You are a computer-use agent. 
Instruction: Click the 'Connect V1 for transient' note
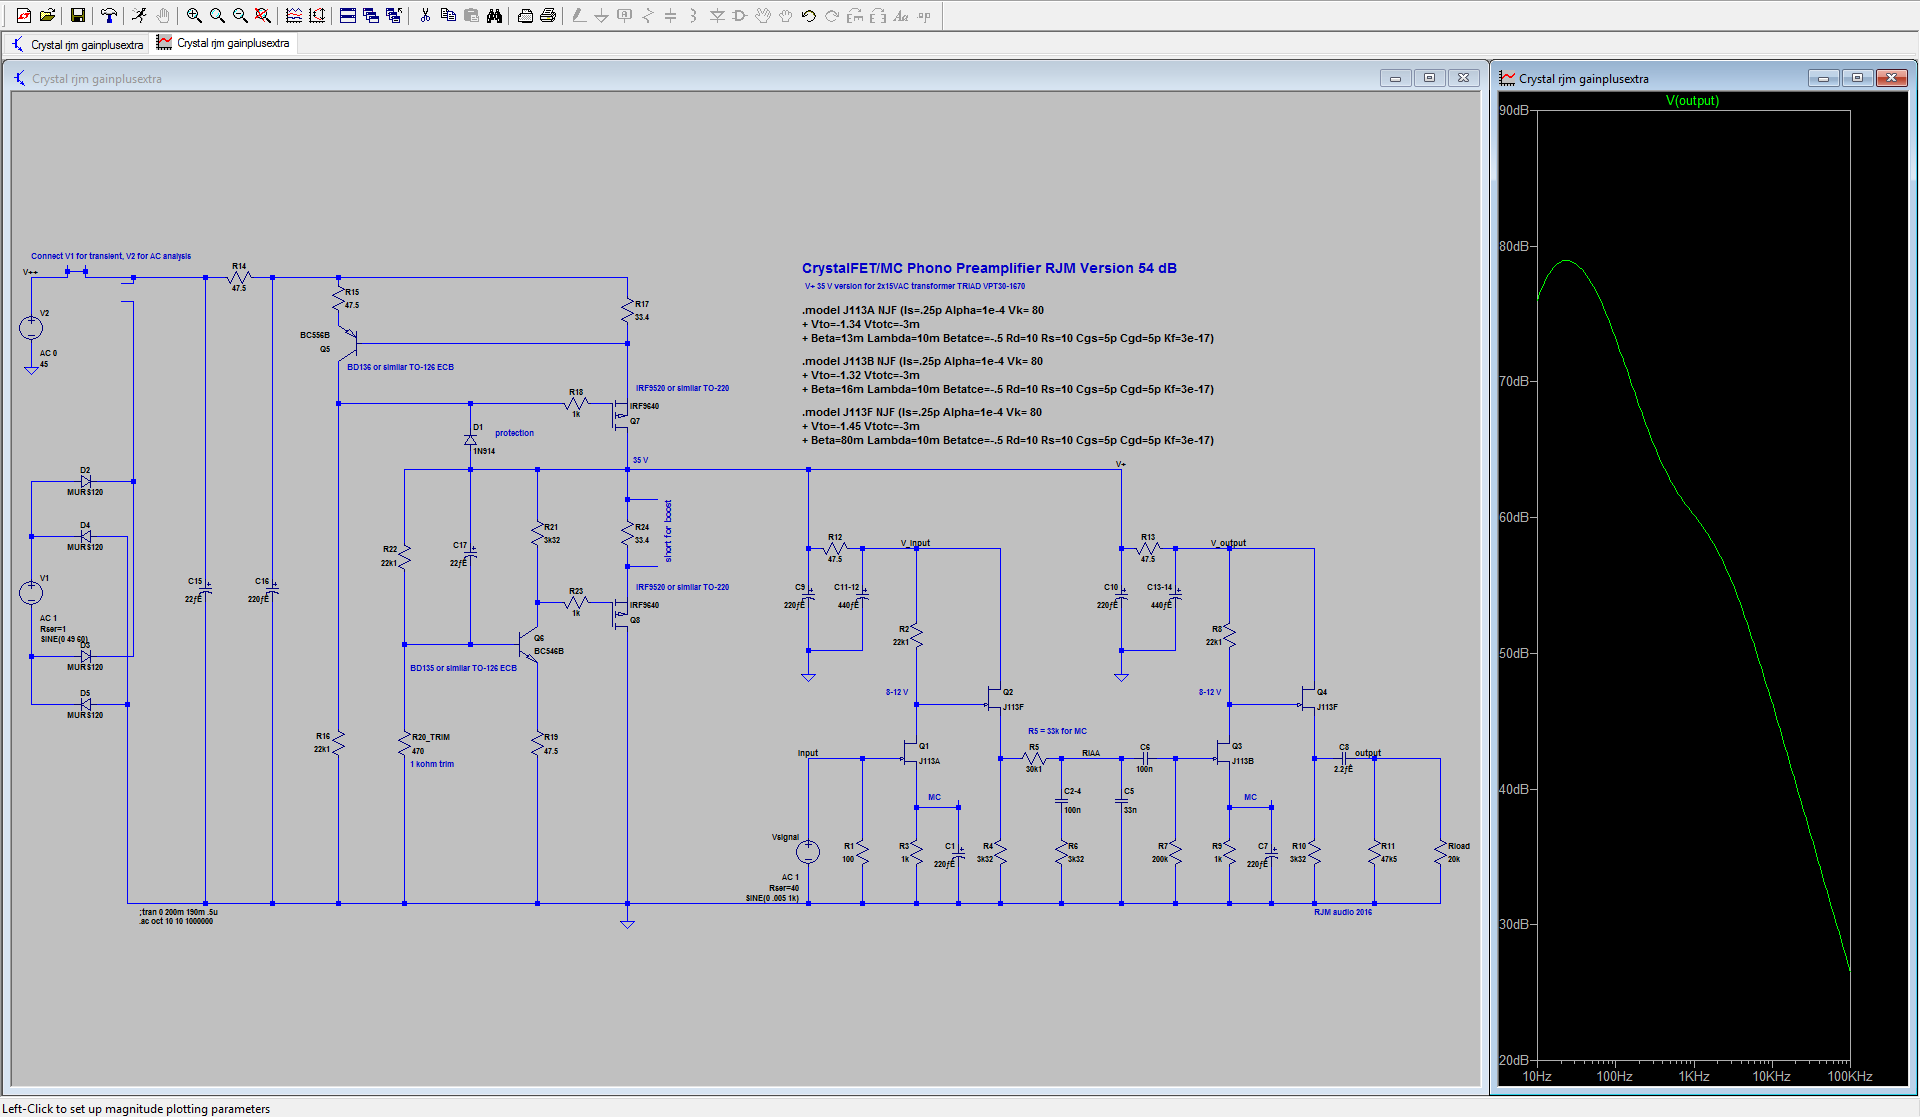point(110,256)
